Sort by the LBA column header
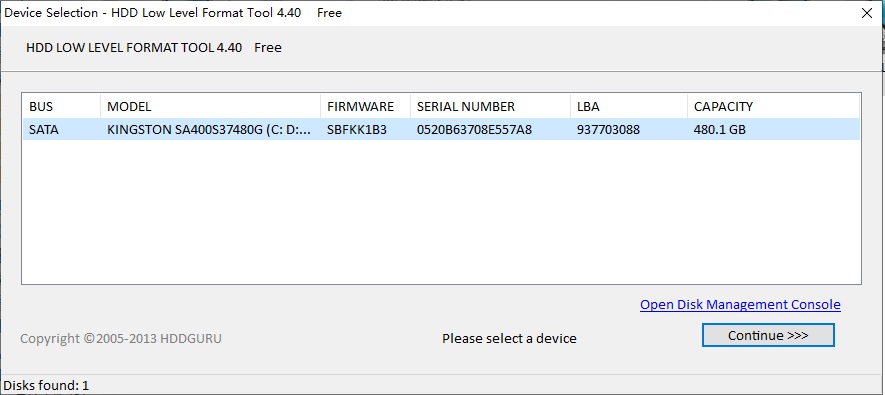The height and width of the screenshot is (395, 885). tap(629, 106)
